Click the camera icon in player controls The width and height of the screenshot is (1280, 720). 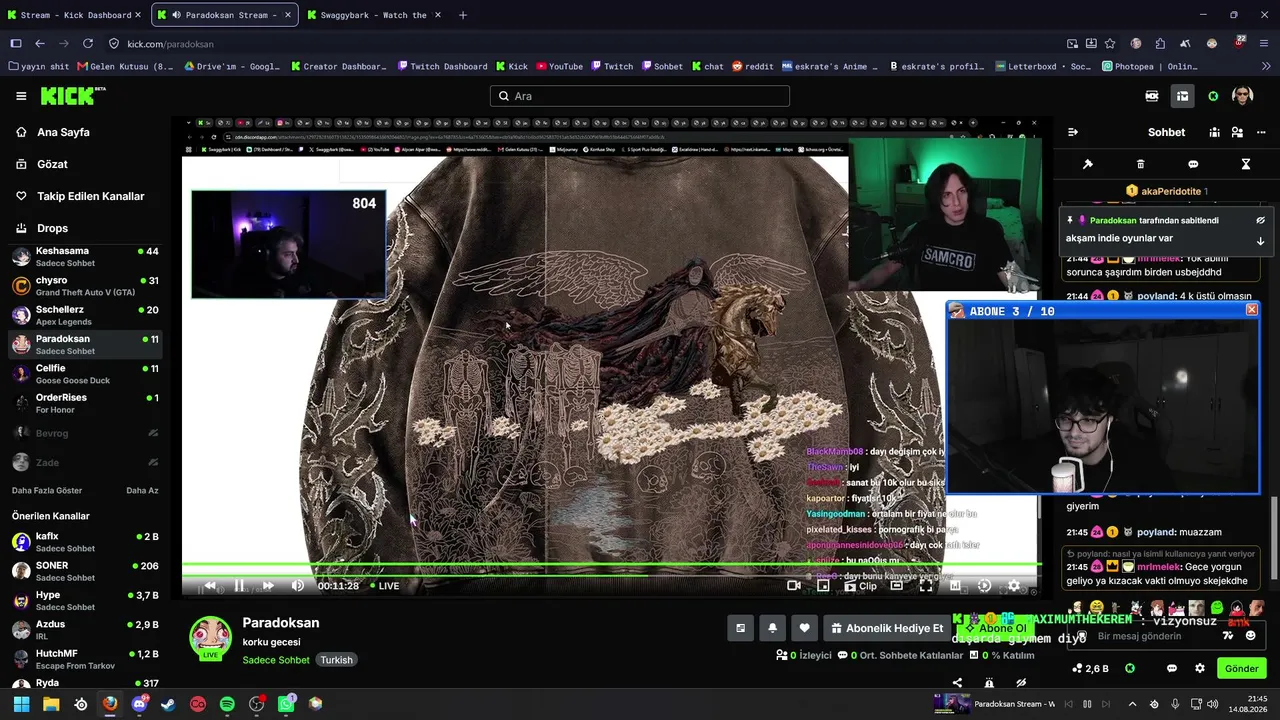pos(794,586)
